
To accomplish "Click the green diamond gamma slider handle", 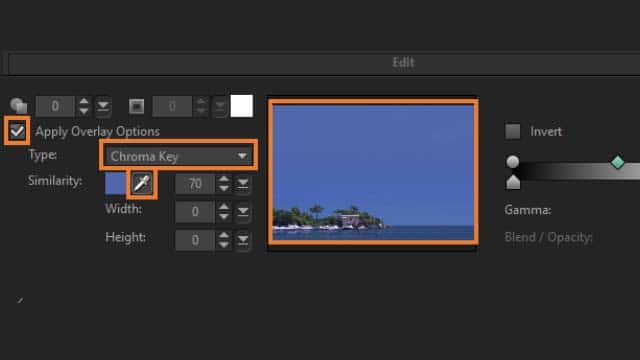I will pos(617,162).
